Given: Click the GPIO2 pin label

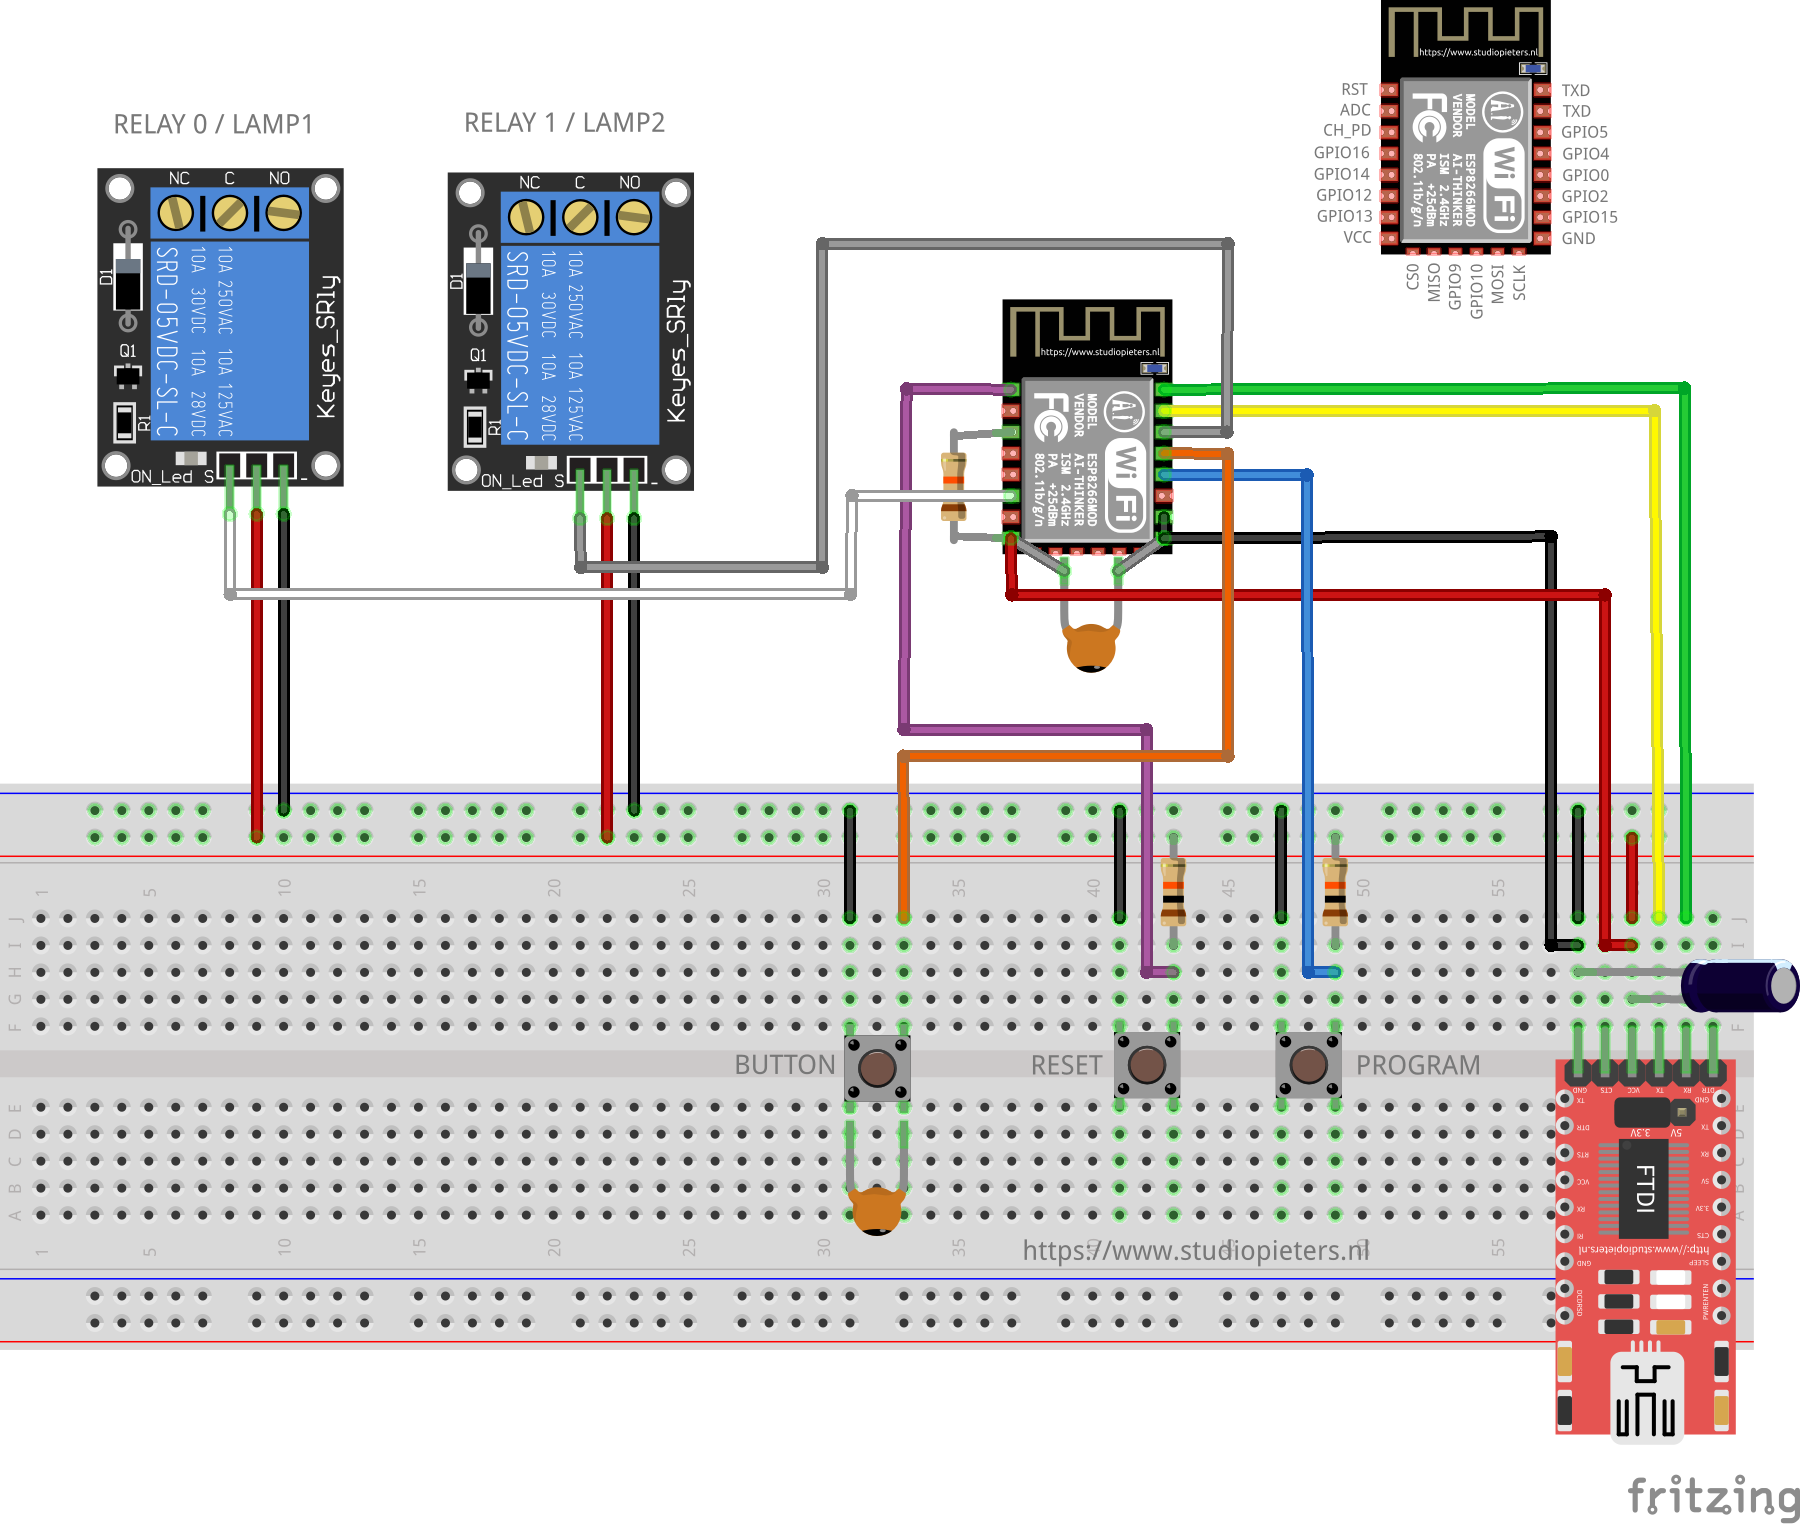Looking at the screenshot, I should coord(1585,197).
